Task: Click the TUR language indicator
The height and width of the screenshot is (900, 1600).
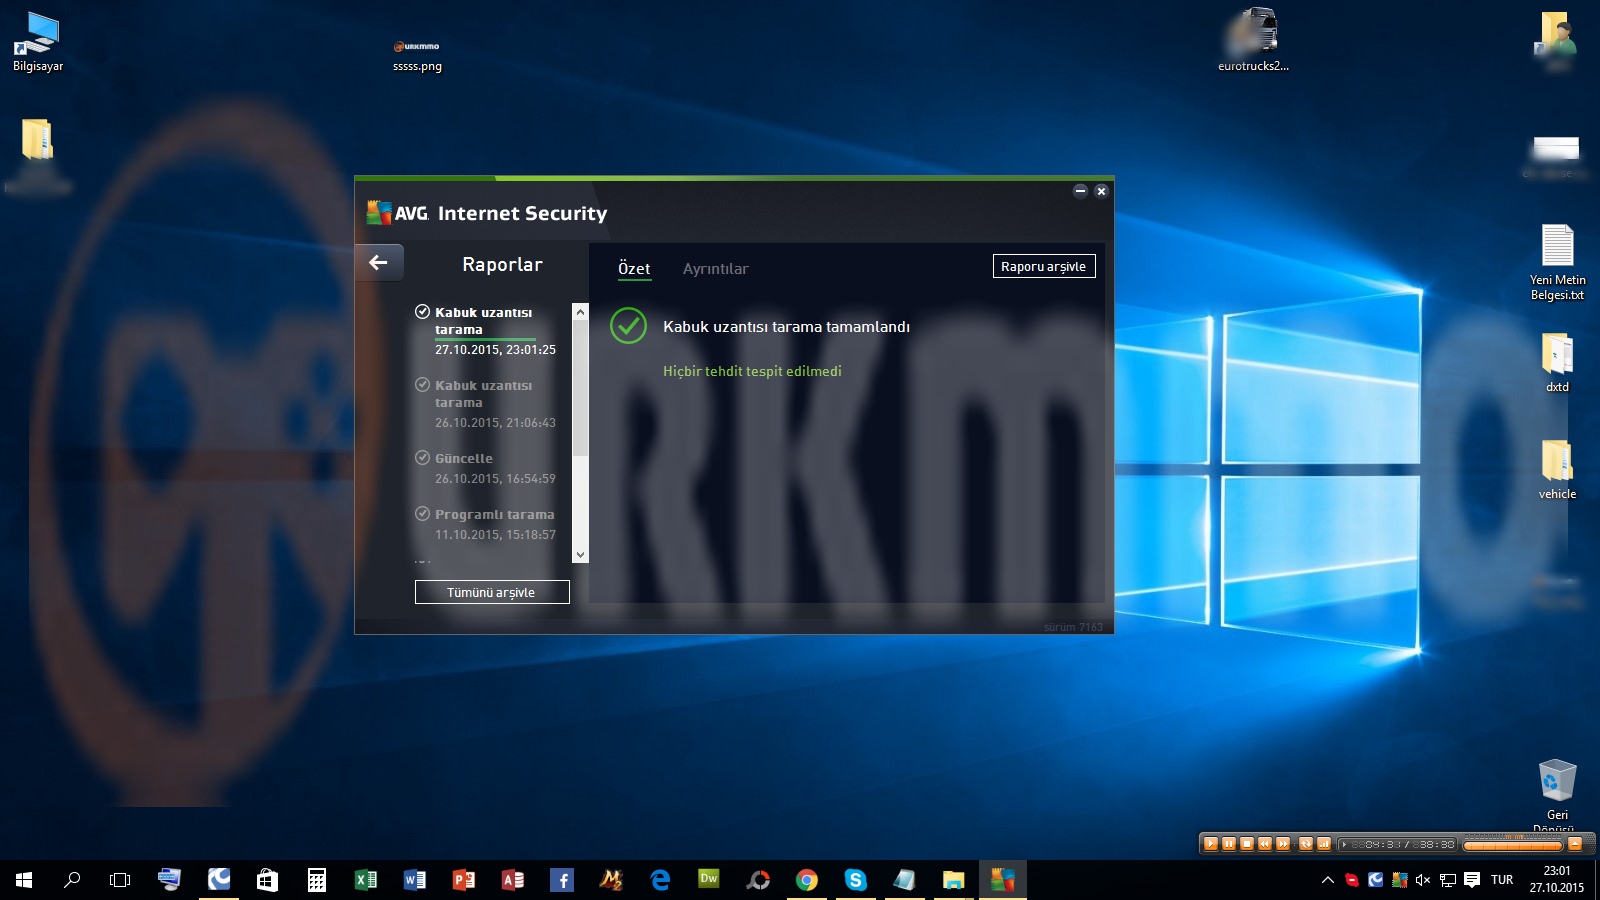Action: click(1502, 880)
